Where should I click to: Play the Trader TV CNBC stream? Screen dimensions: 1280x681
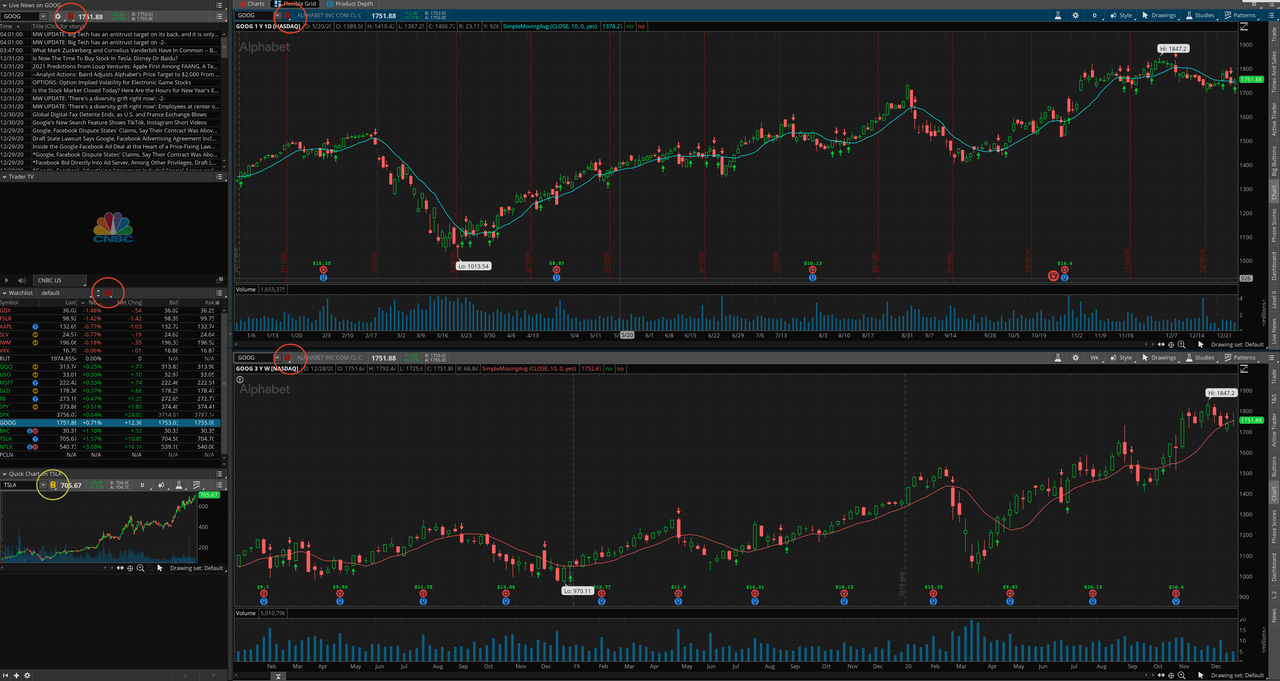point(7,281)
